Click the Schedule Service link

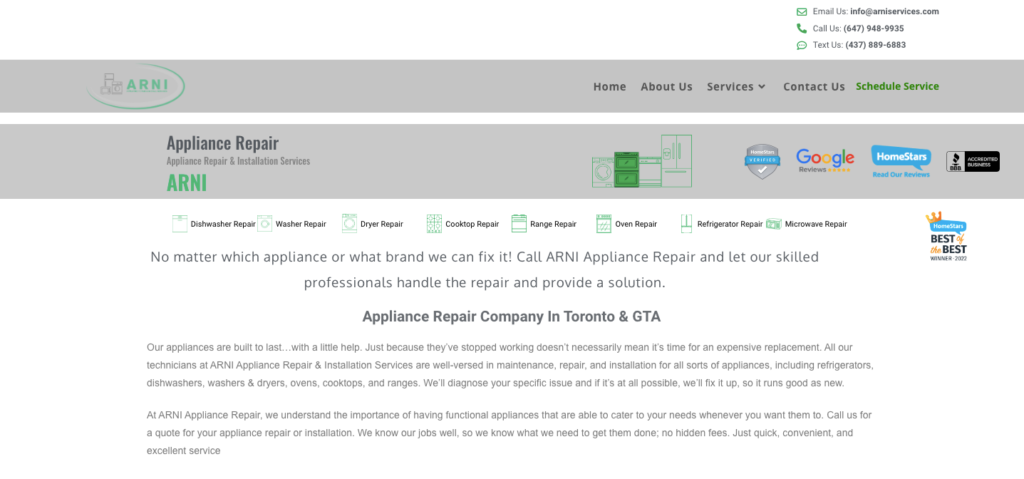pyautogui.click(x=897, y=86)
